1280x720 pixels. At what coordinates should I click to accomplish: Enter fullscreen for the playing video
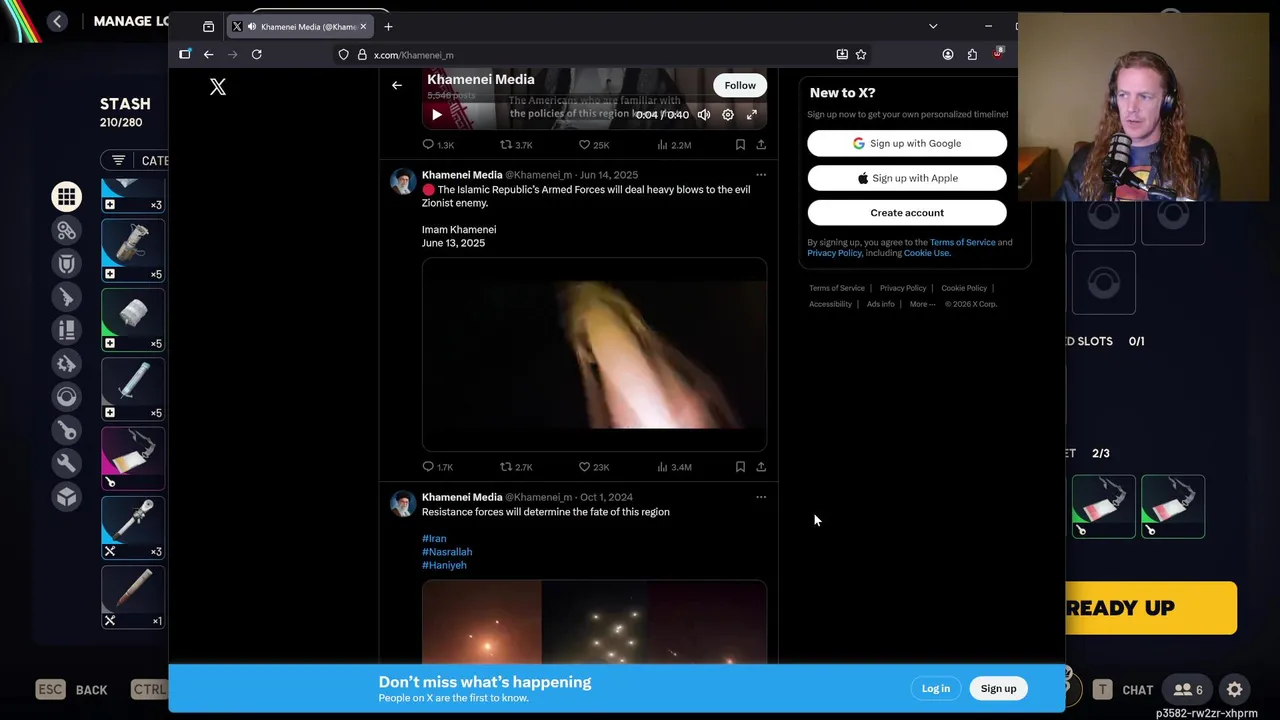point(752,115)
